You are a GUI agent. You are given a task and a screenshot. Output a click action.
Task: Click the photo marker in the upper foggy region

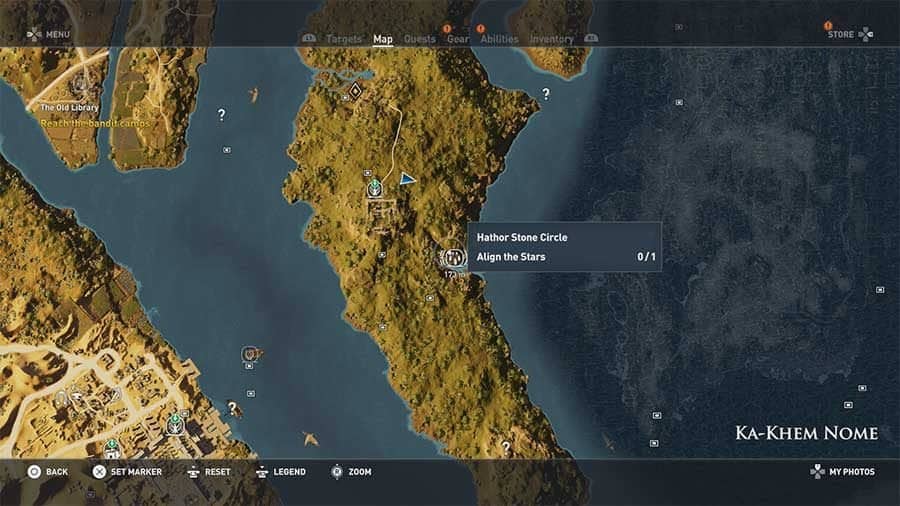[x=679, y=102]
